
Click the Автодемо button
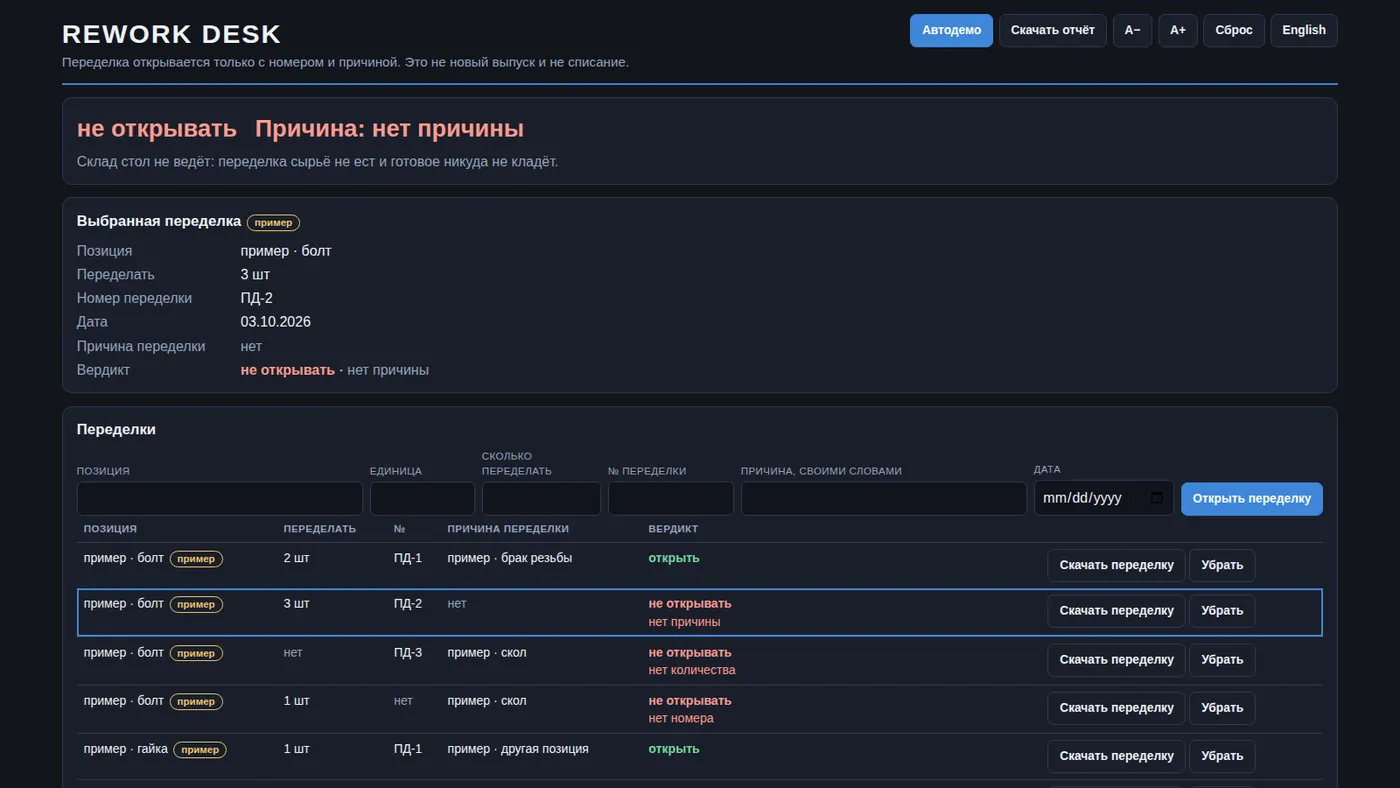(x=951, y=30)
